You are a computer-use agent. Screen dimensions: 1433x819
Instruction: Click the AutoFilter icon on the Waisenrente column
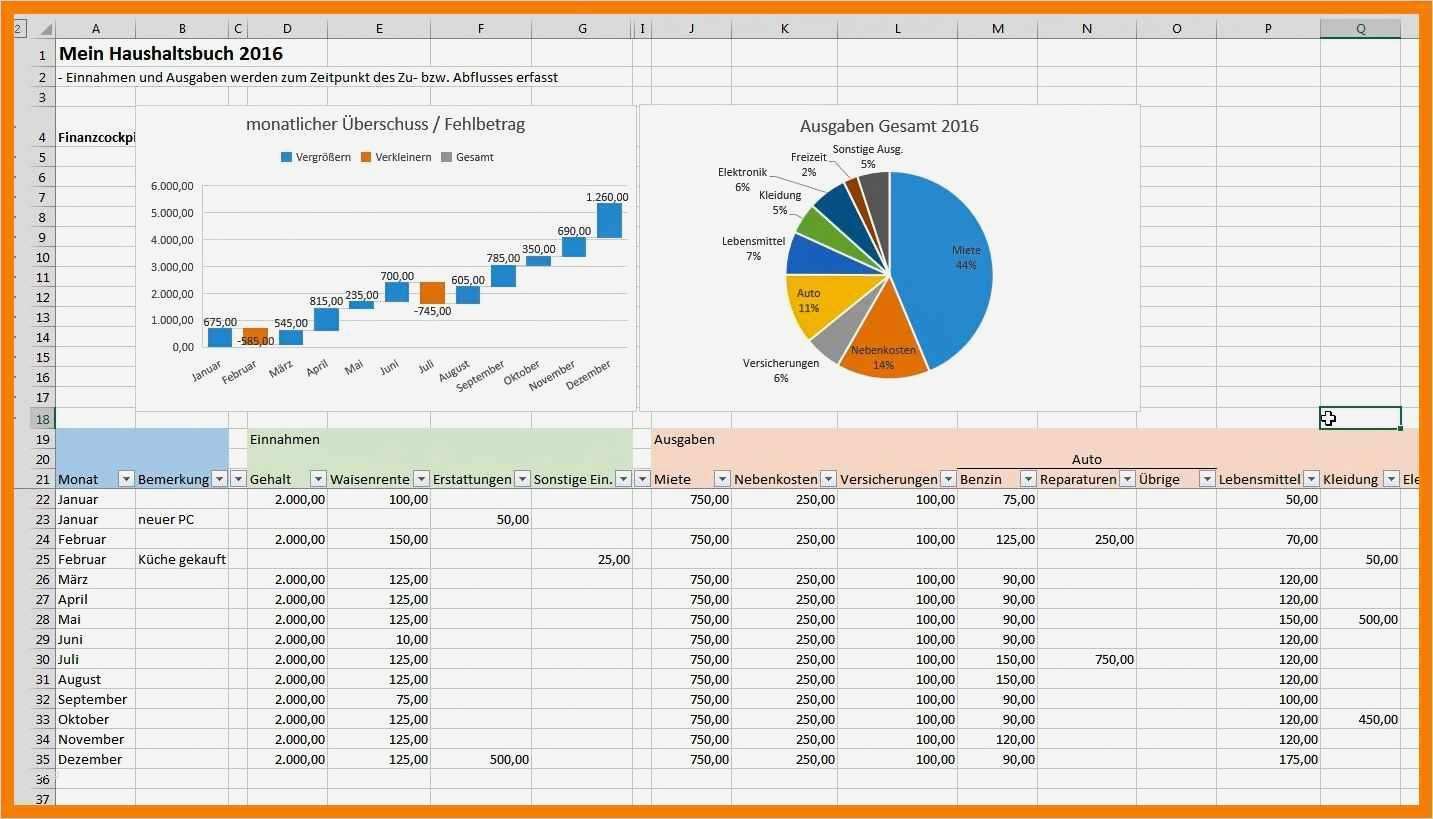420,479
